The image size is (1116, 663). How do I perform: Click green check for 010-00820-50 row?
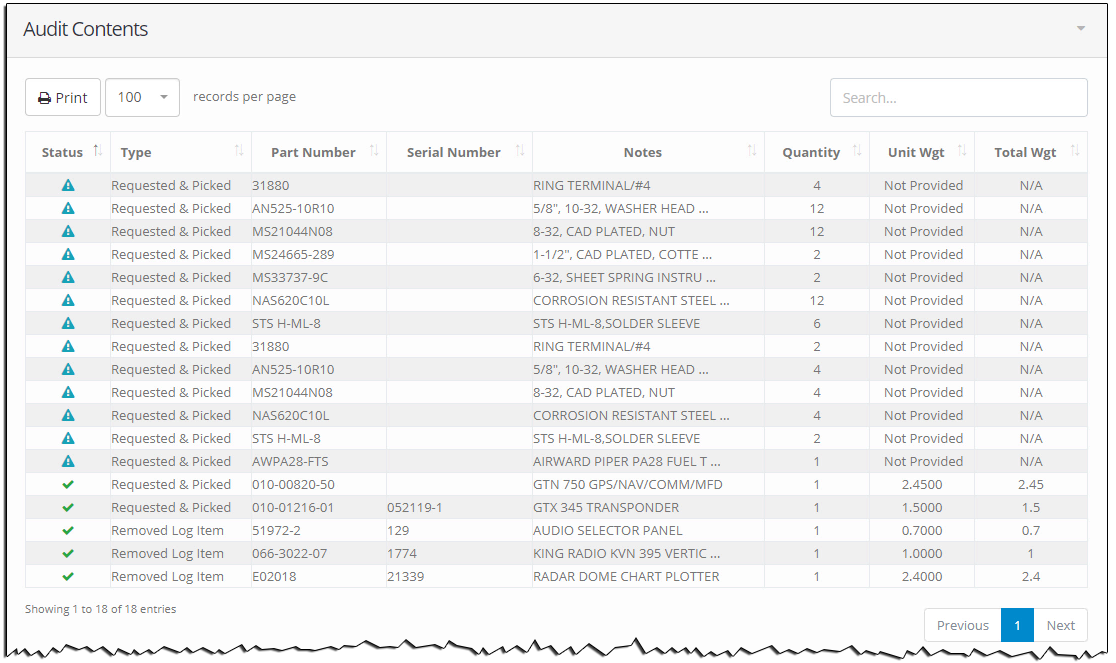[68, 484]
